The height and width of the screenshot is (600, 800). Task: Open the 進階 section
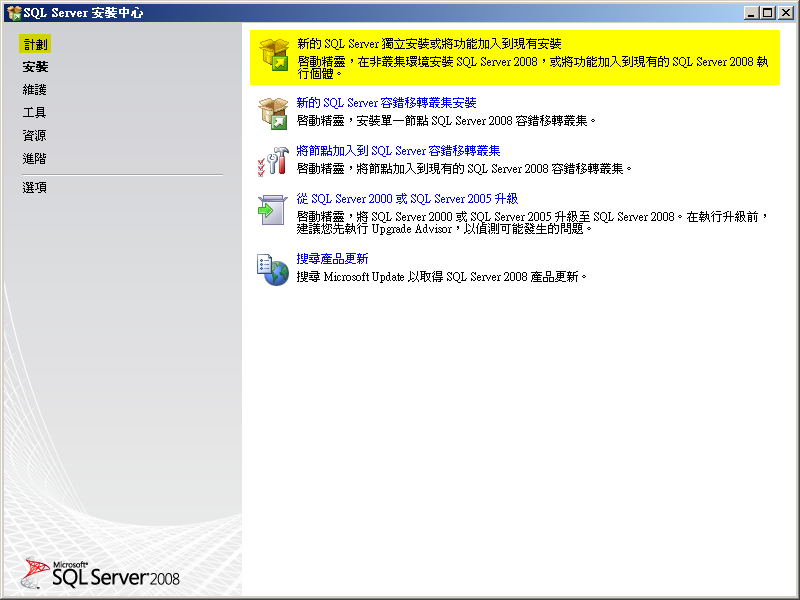pos(34,158)
